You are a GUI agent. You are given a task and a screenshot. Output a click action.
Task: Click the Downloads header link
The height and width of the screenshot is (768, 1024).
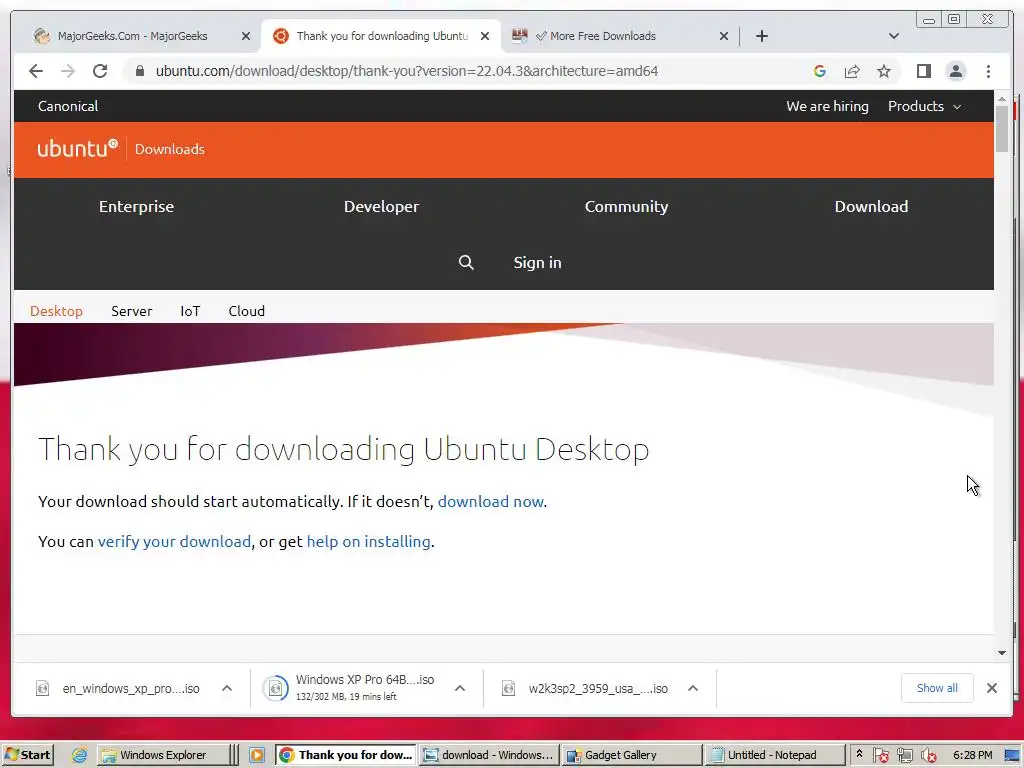pos(170,149)
